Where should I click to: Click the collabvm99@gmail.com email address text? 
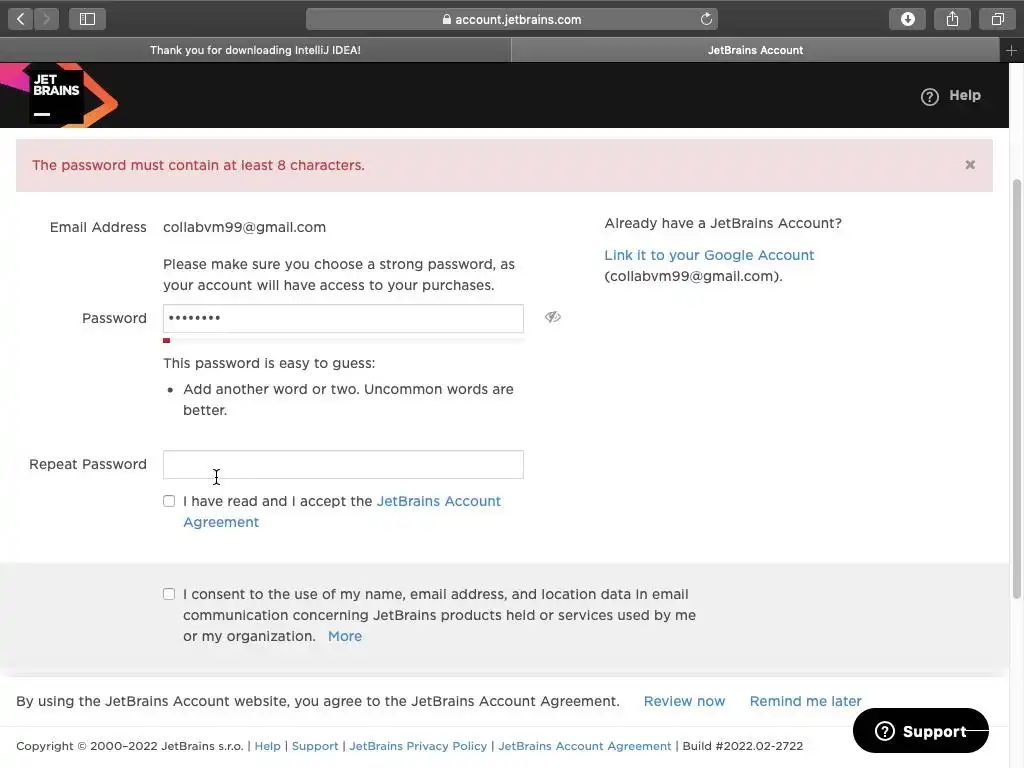[x=244, y=227]
